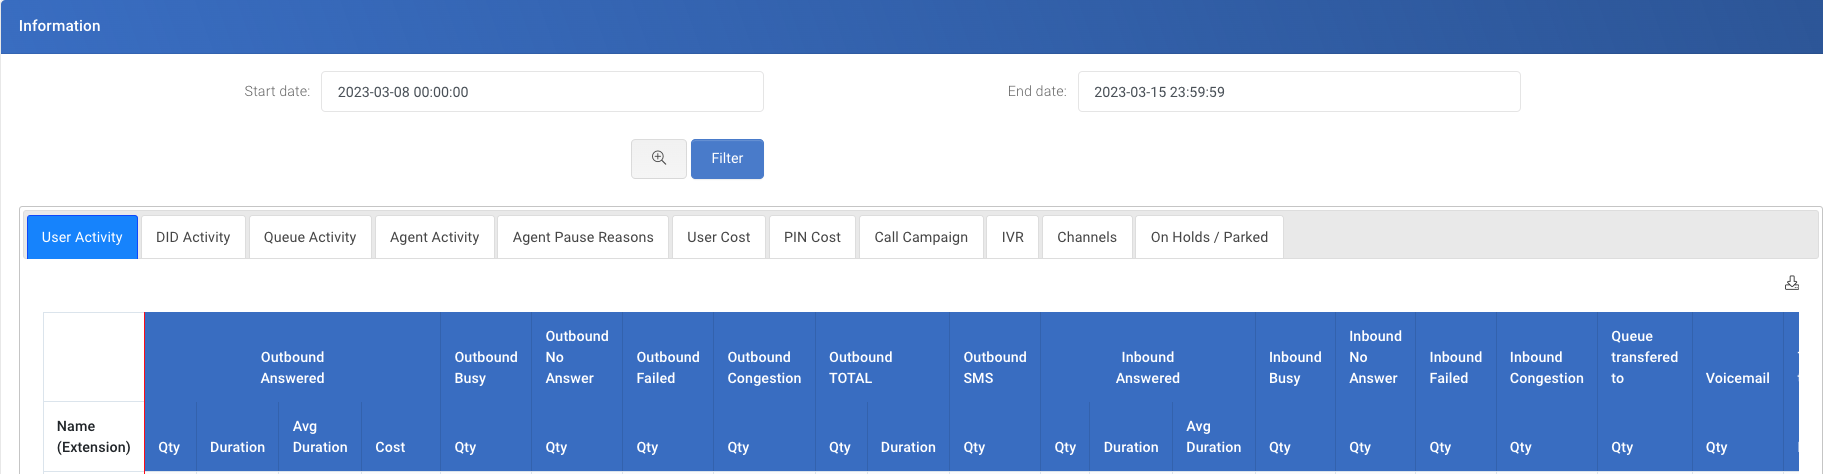Screen dimensions: 1823x474
Task: Click the Name (Extension) column header
Action: point(94,437)
